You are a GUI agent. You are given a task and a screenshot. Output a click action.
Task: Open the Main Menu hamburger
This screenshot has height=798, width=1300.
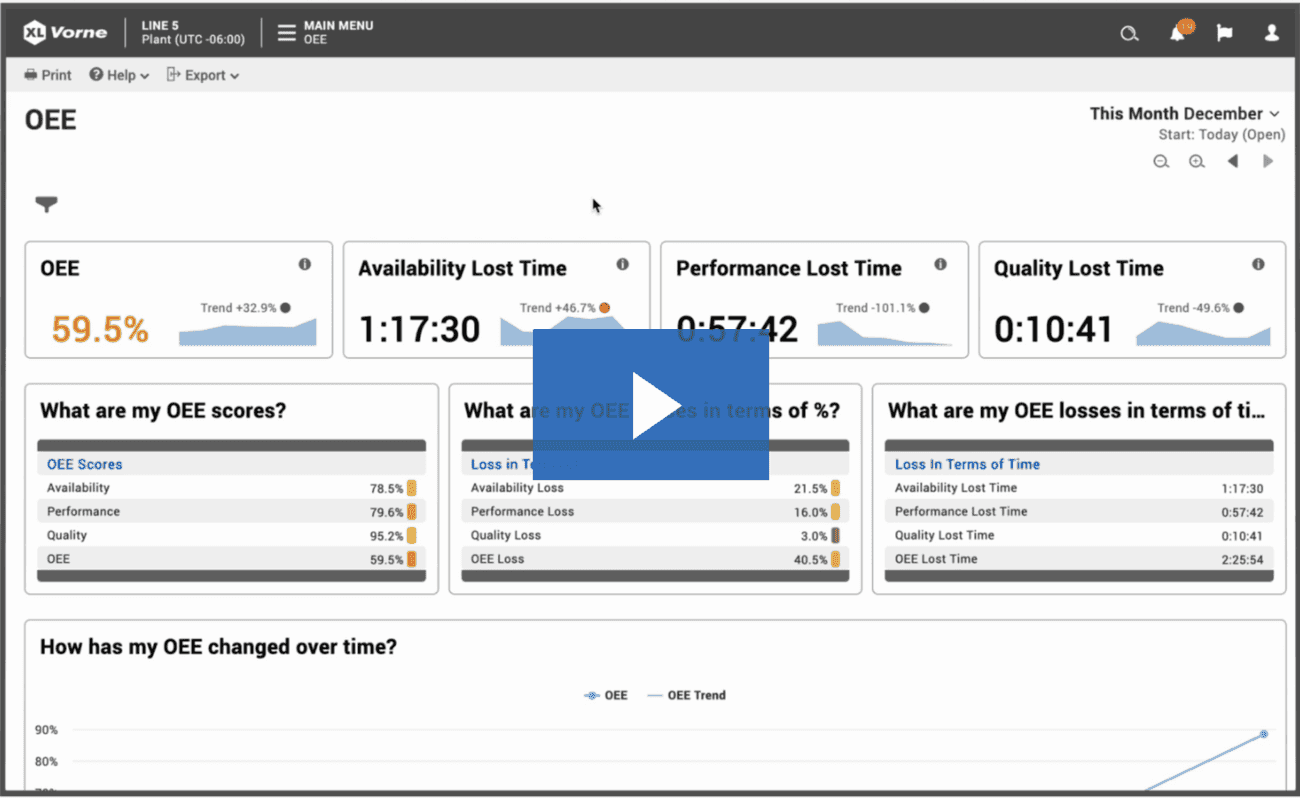click(x=287, y=33)
